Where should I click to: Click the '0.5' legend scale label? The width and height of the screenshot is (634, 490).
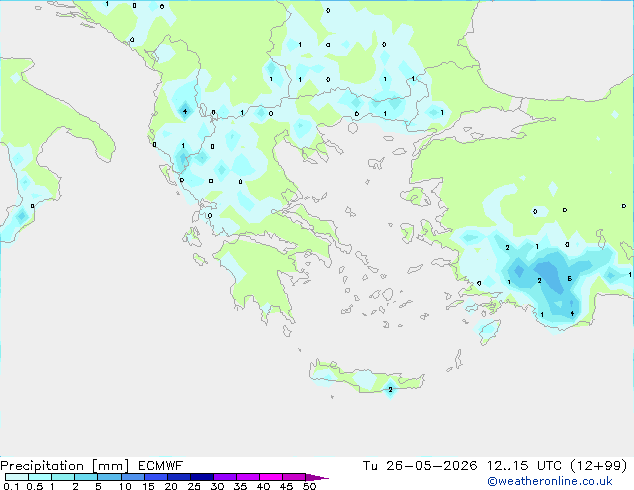tap(35, 486)
